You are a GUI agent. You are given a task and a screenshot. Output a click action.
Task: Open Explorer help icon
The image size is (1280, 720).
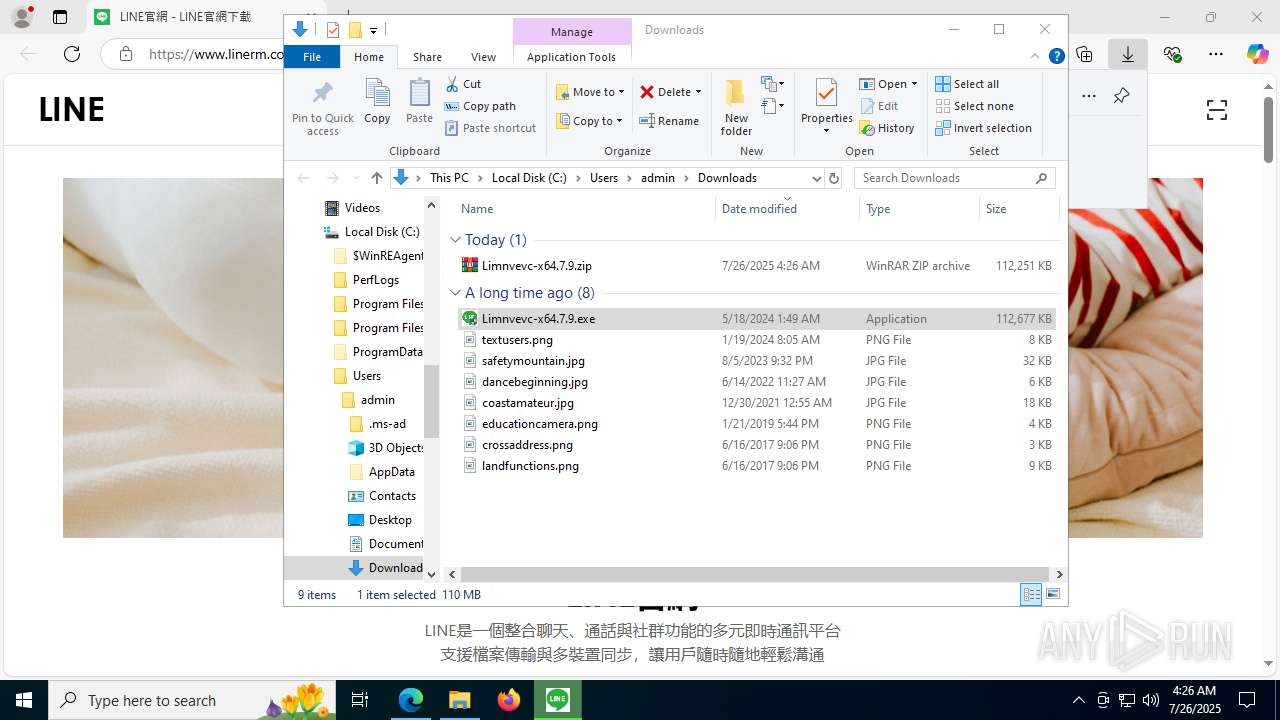[1056, 57]
